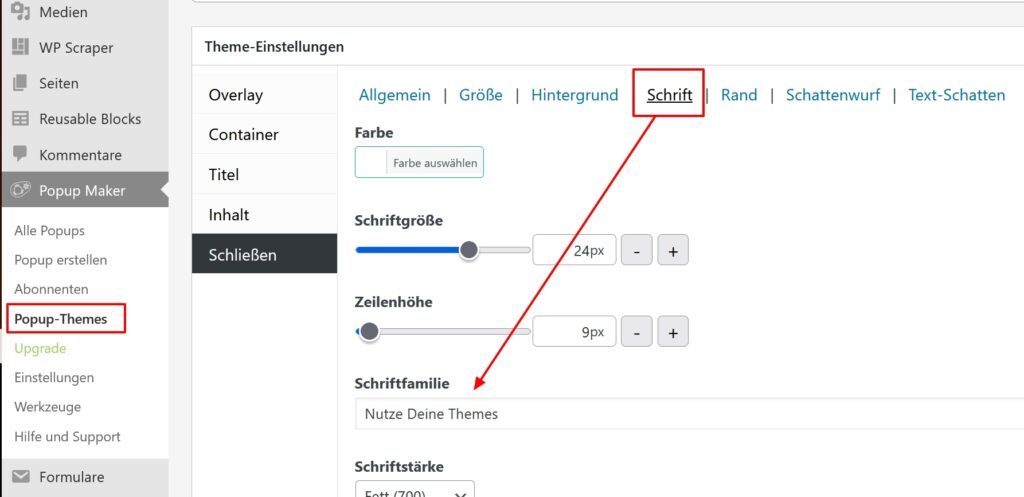Click the Kommentare speech bubble icon

[20, 155]
